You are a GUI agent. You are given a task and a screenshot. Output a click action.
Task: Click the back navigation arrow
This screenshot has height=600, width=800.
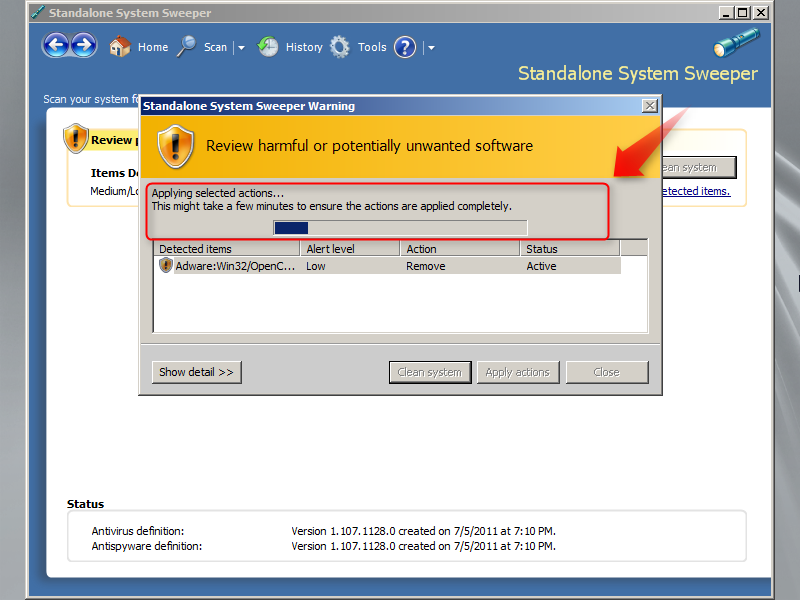(56, 45)
